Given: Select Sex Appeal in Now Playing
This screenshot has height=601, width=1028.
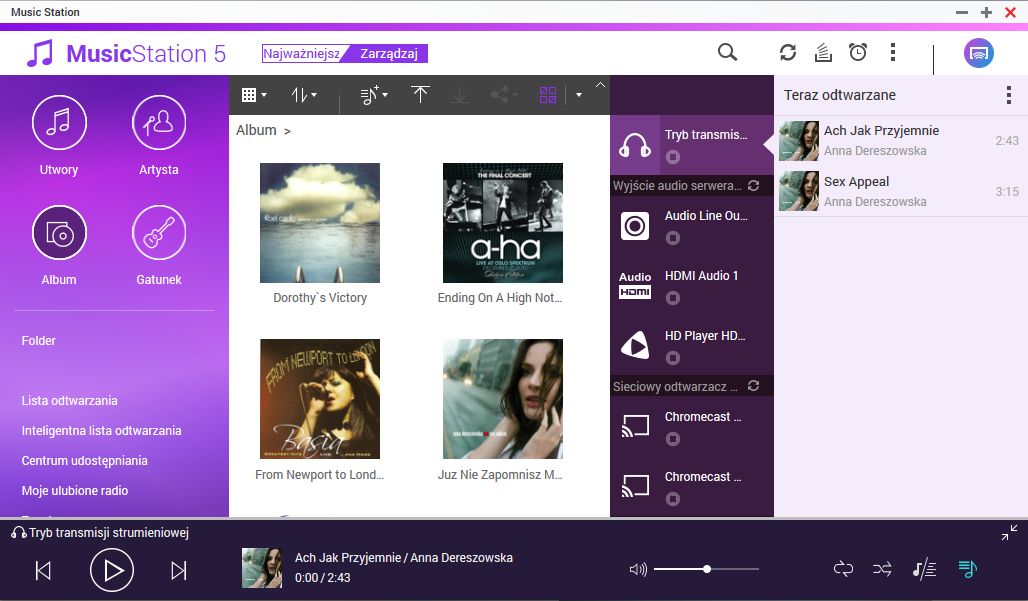Looking at the screenshot, I should click(x=901, y=191).
